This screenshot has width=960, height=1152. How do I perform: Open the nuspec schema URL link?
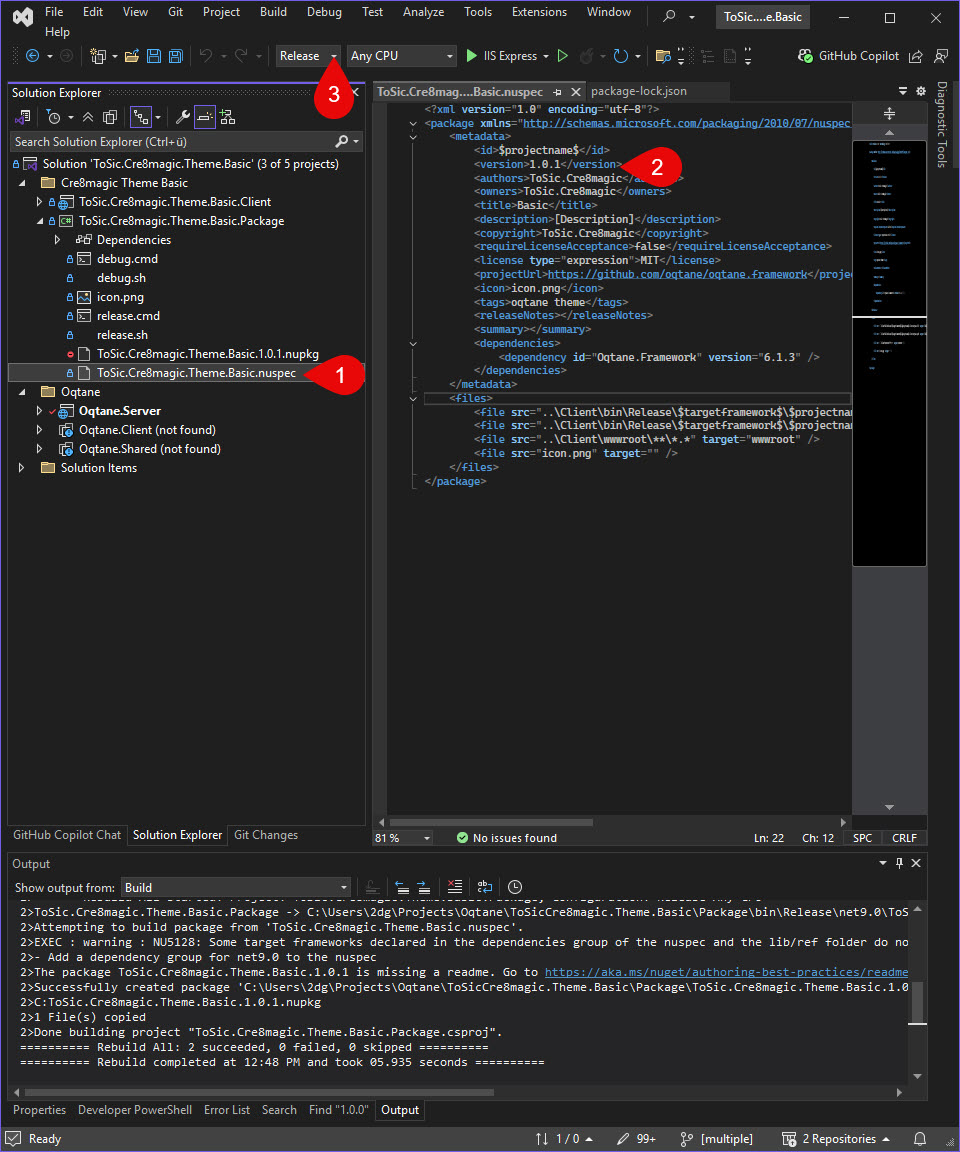coord(686,123)
